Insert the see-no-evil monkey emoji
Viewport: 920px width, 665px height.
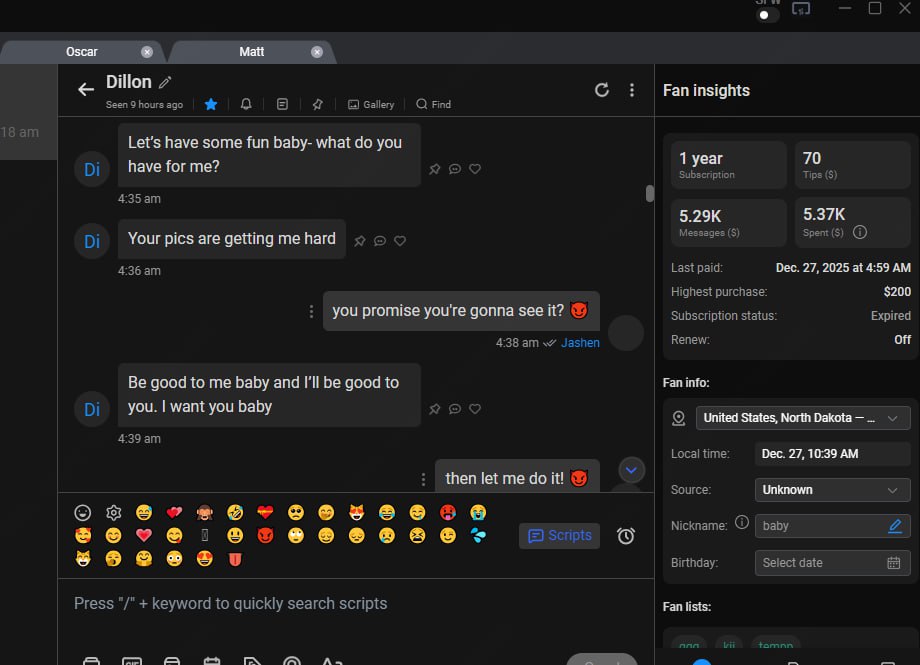pyautogui.click(x=204, y=512)
